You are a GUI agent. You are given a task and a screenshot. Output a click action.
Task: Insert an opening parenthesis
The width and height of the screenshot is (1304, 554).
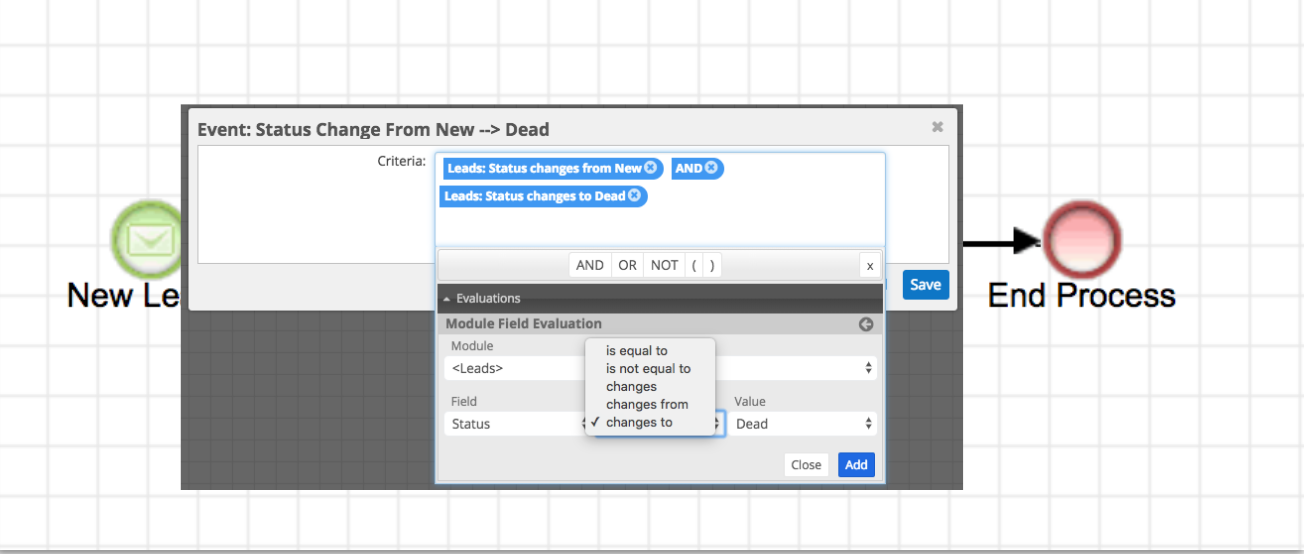695,265
